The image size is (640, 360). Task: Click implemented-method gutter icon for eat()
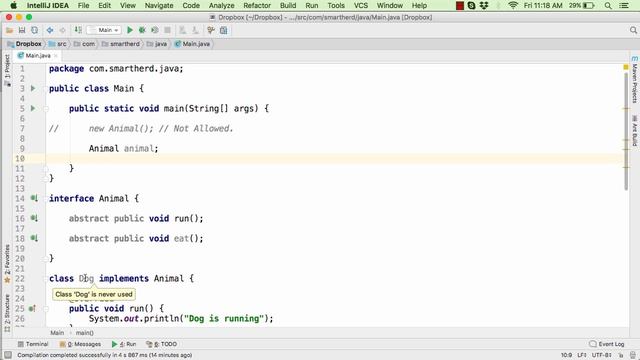point(34,238)
